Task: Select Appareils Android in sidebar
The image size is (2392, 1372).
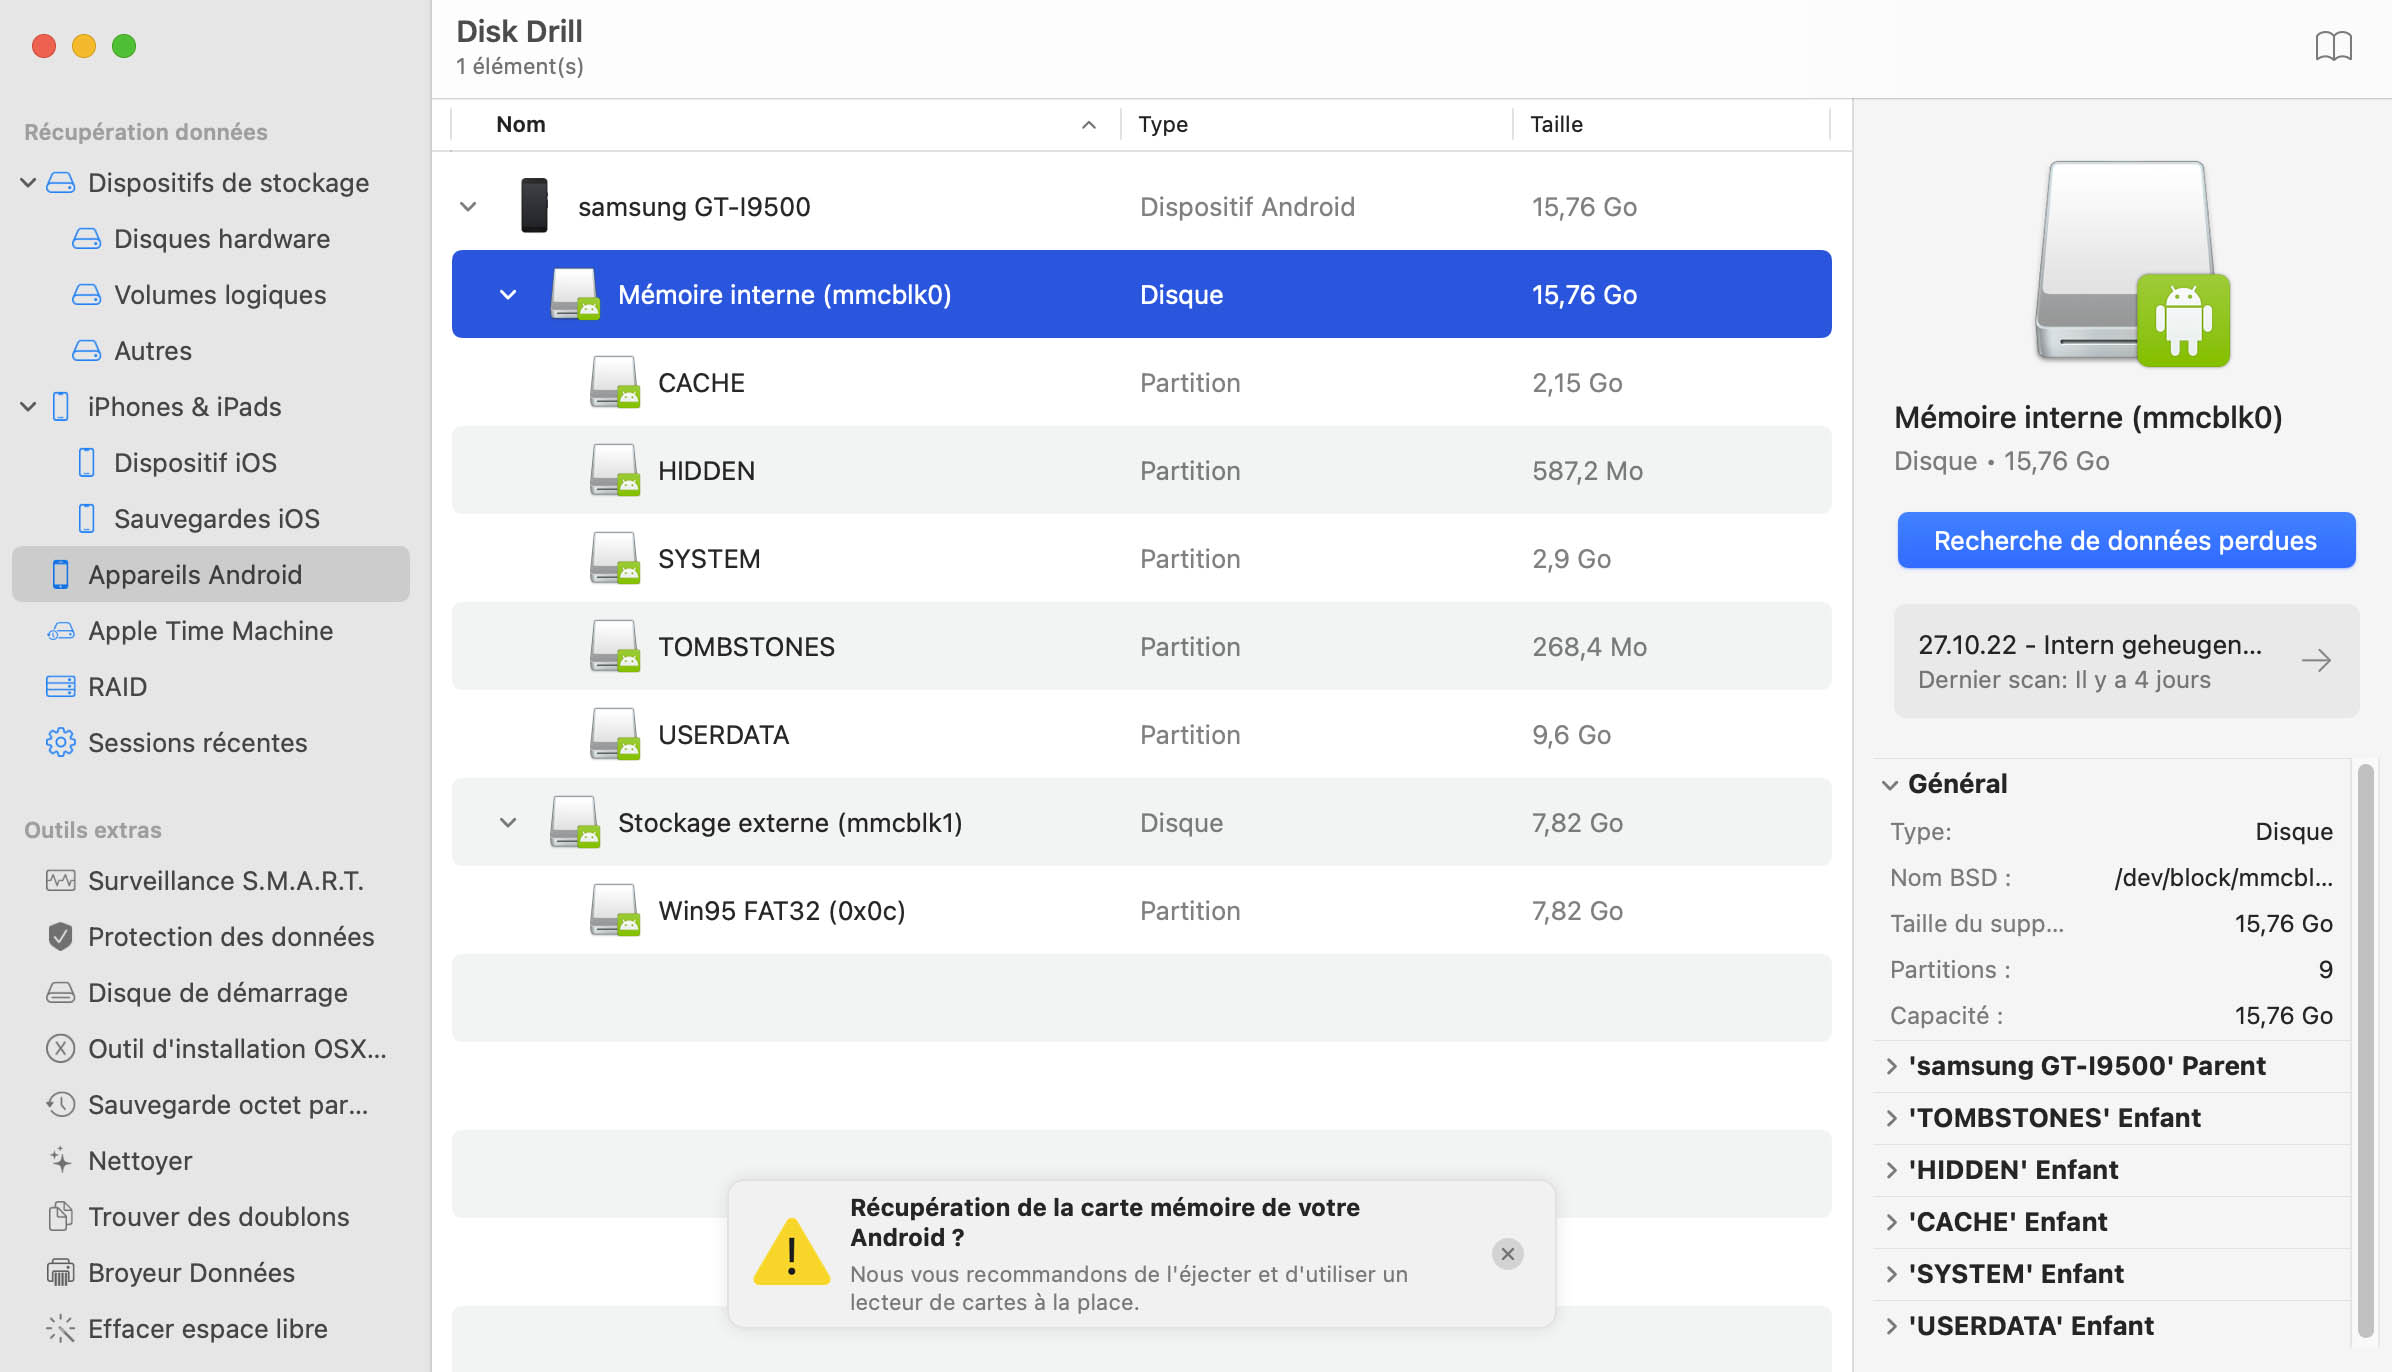Action: click(x=211, y=574)
